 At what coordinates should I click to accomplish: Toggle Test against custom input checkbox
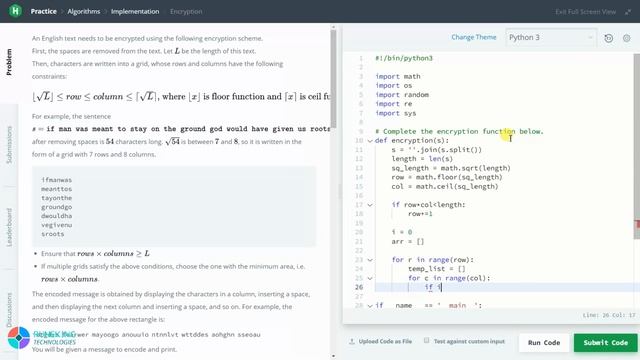[x=427, y=340]
